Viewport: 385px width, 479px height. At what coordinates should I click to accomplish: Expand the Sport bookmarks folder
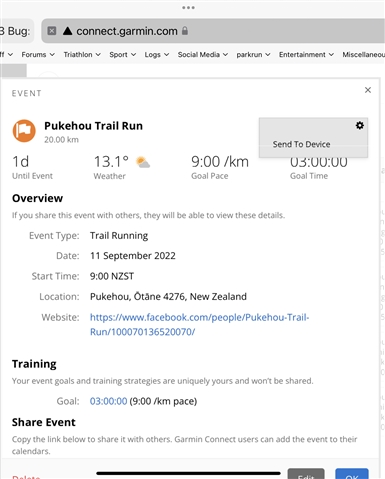point(122,54)
